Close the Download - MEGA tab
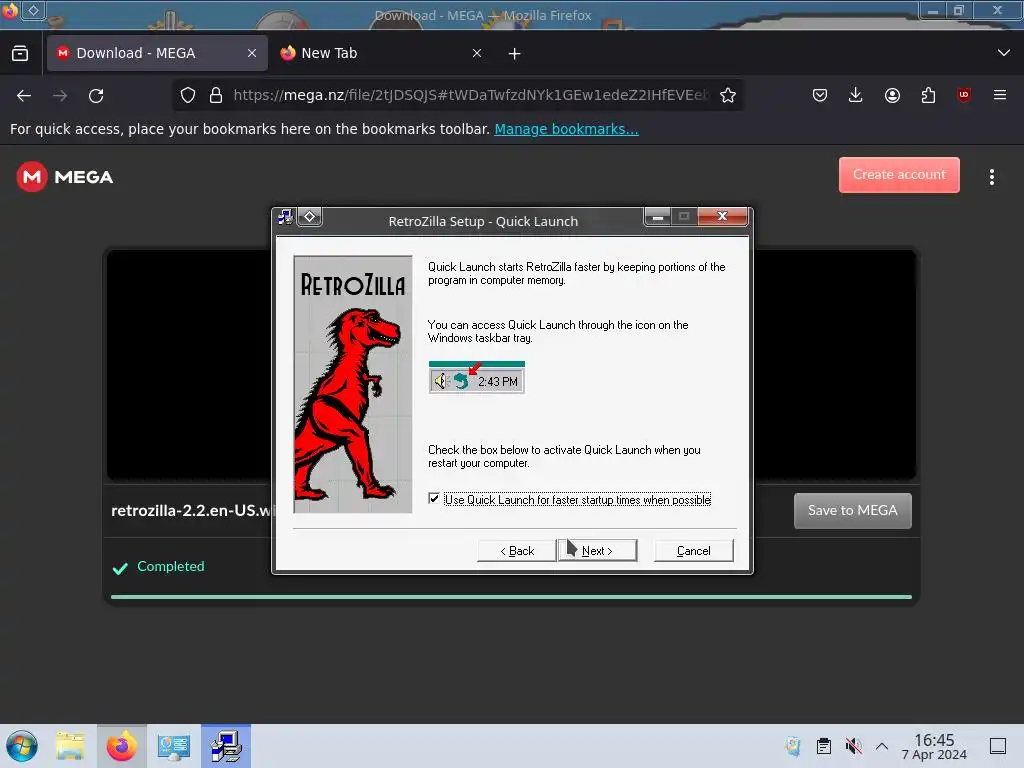This screenshot has width=1024, height=768. pyautogui.click(x=252, y=53)
